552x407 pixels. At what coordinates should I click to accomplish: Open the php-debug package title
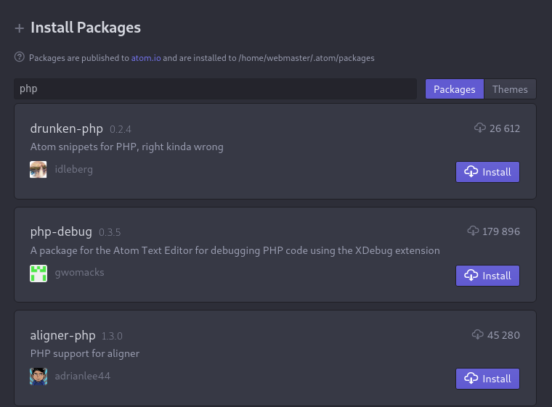point(61,232)
